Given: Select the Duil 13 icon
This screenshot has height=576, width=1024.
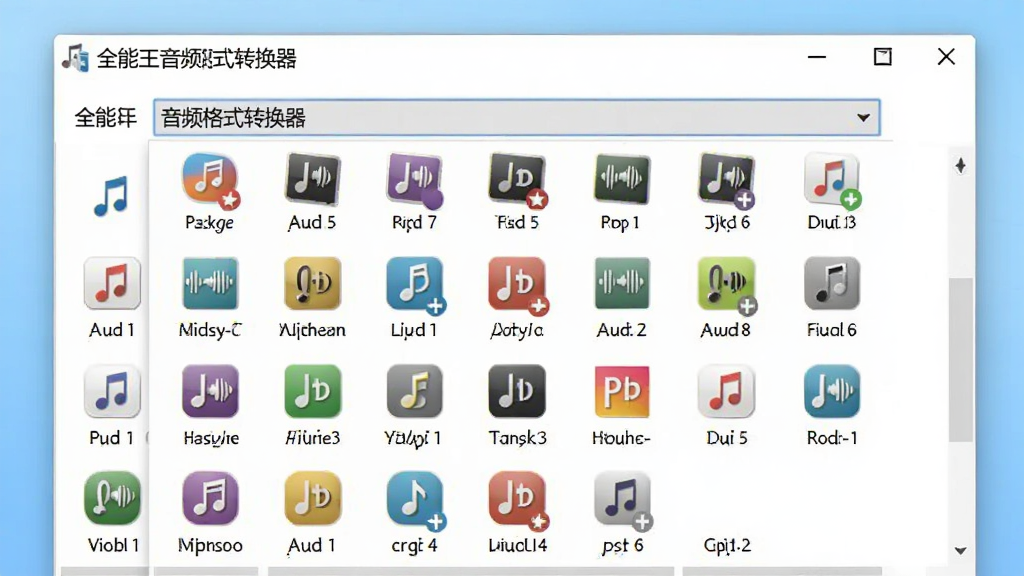Looking at the screenshot, I should [832, 180].
